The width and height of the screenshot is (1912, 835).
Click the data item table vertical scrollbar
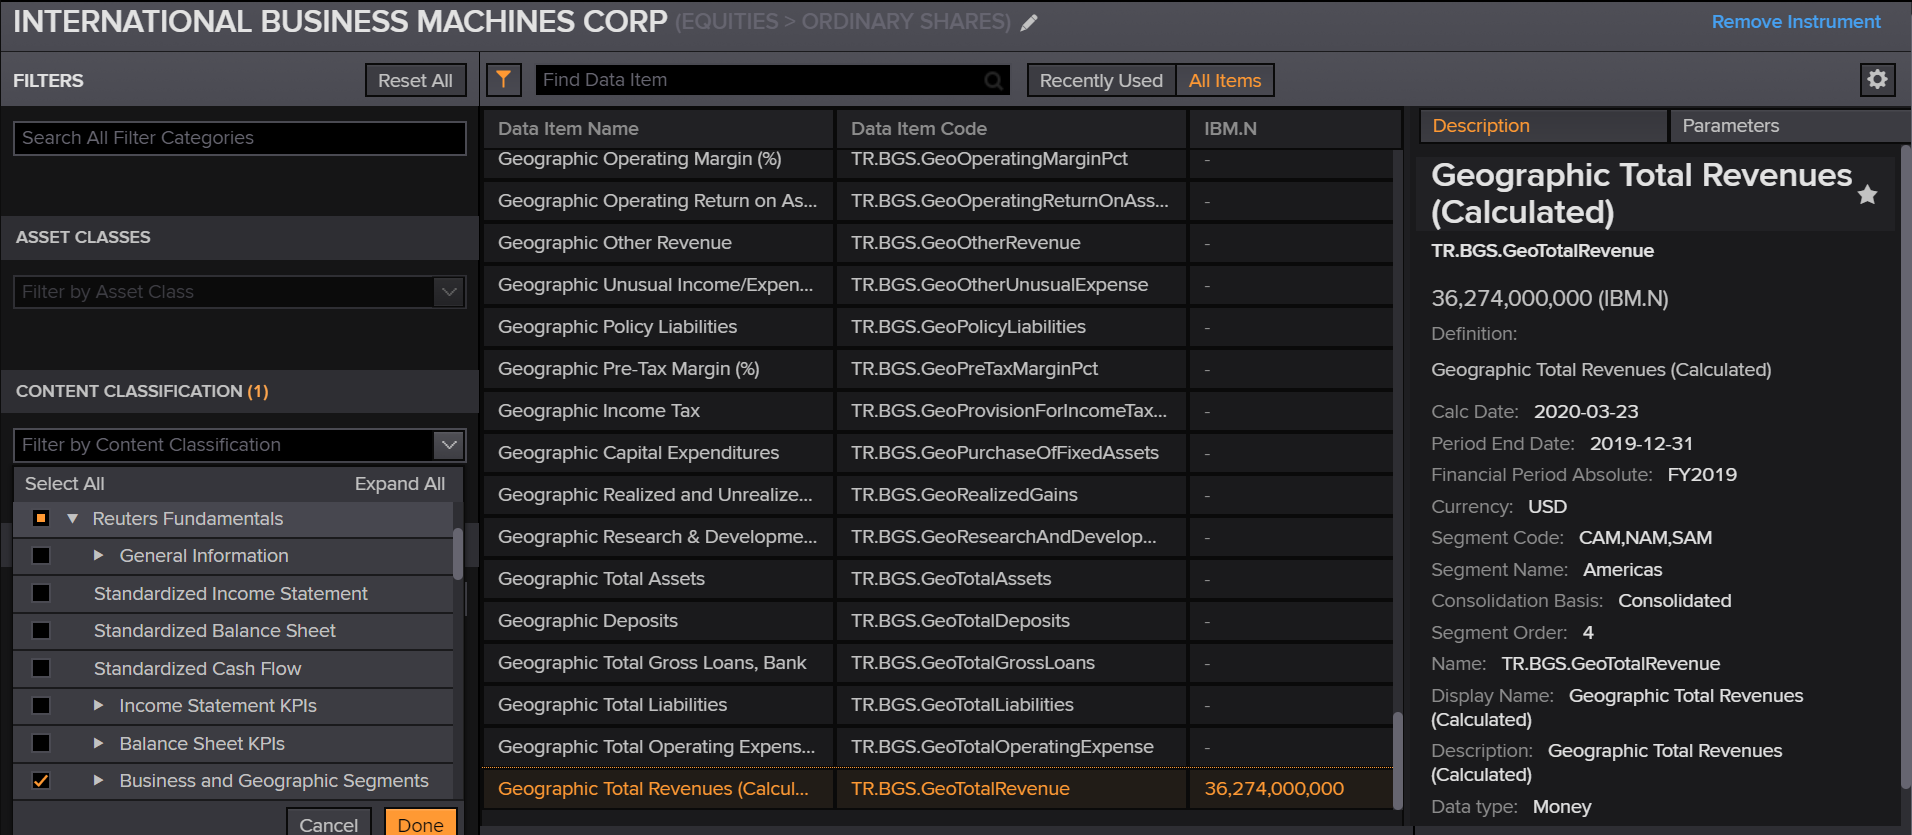tap(1397, 760)
